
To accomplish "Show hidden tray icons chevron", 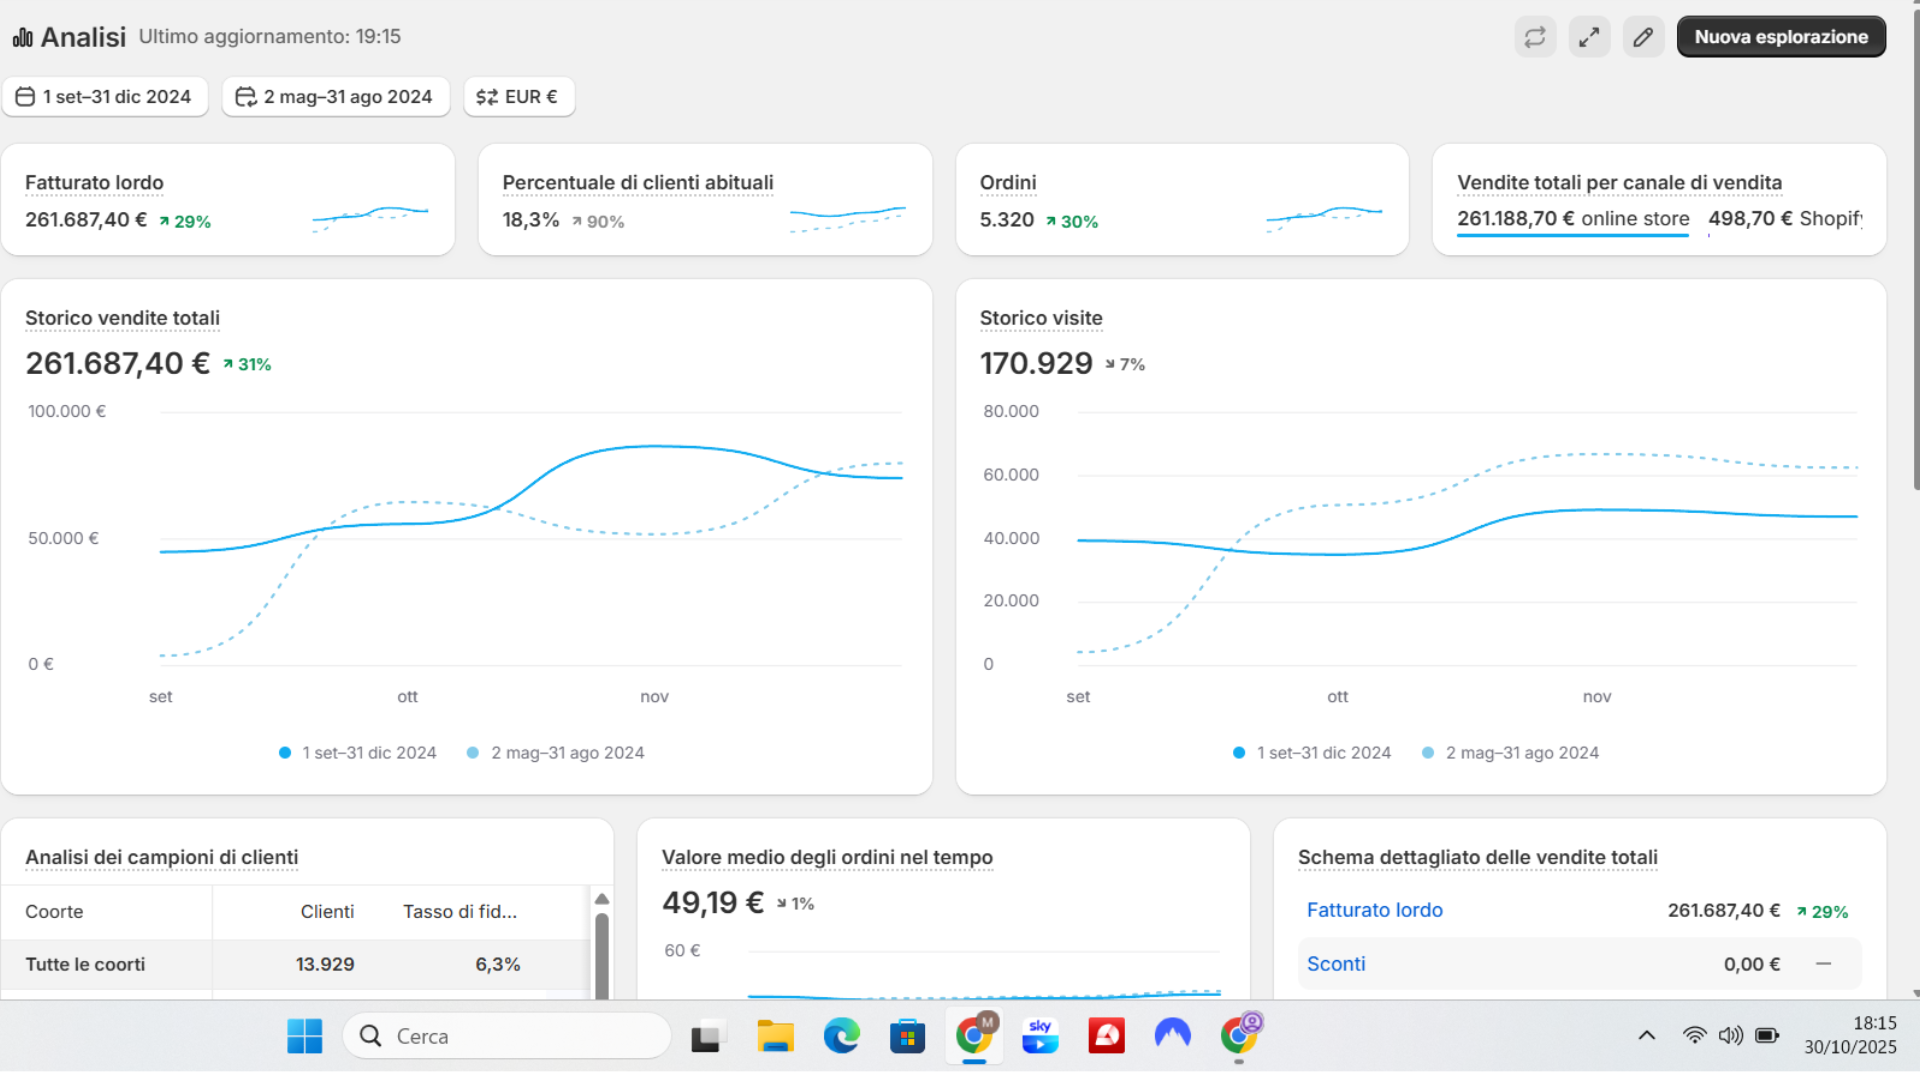I will tap(1646, 1035).
